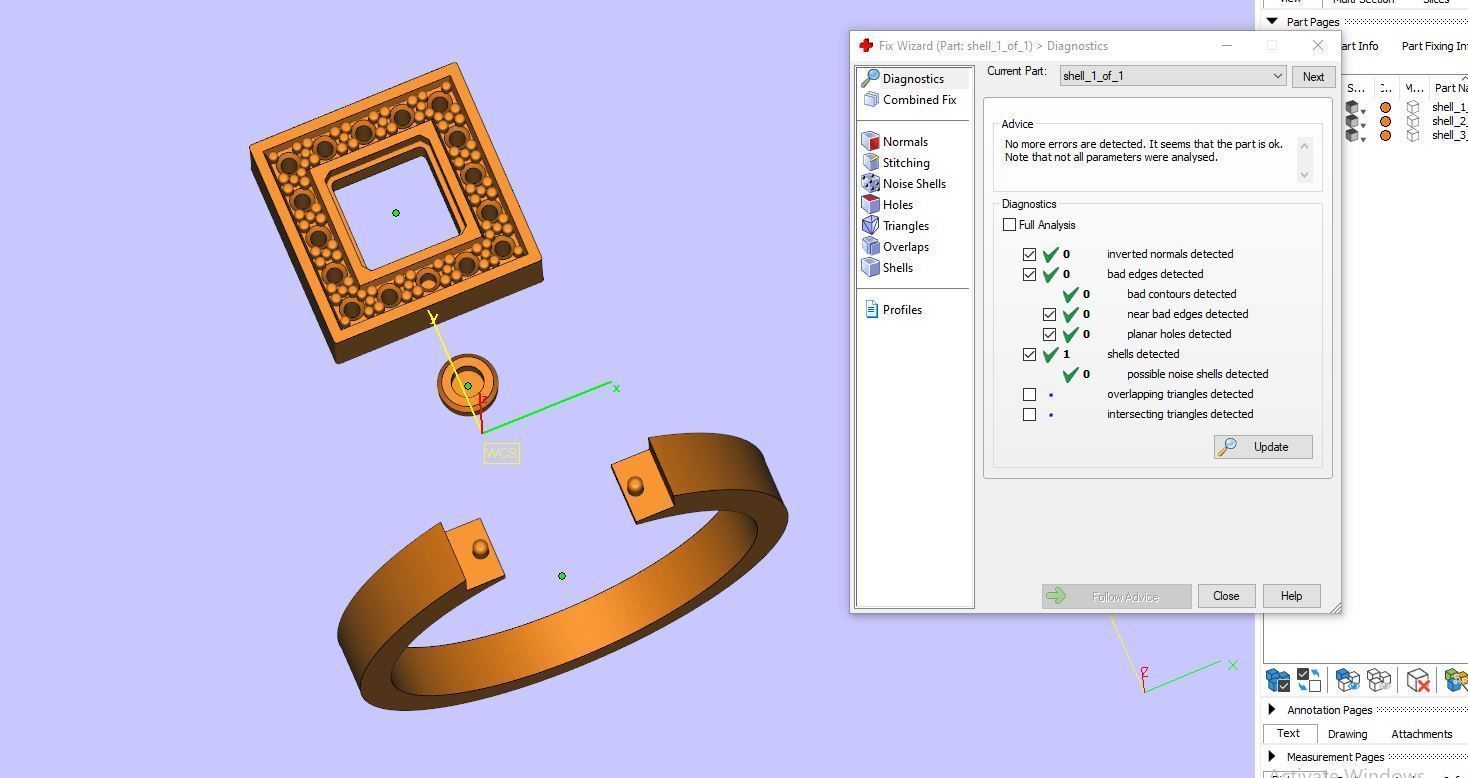Click shell_3 wireframe cube icon
1468x778 pixels.
1413,135
